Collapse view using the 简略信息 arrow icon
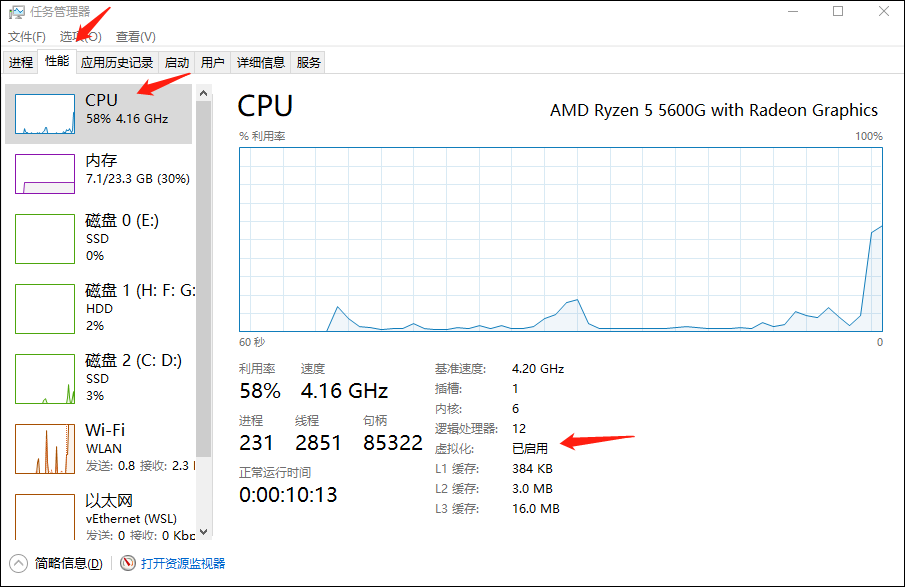The image size is (905, 587). click(x=18, y=563)
